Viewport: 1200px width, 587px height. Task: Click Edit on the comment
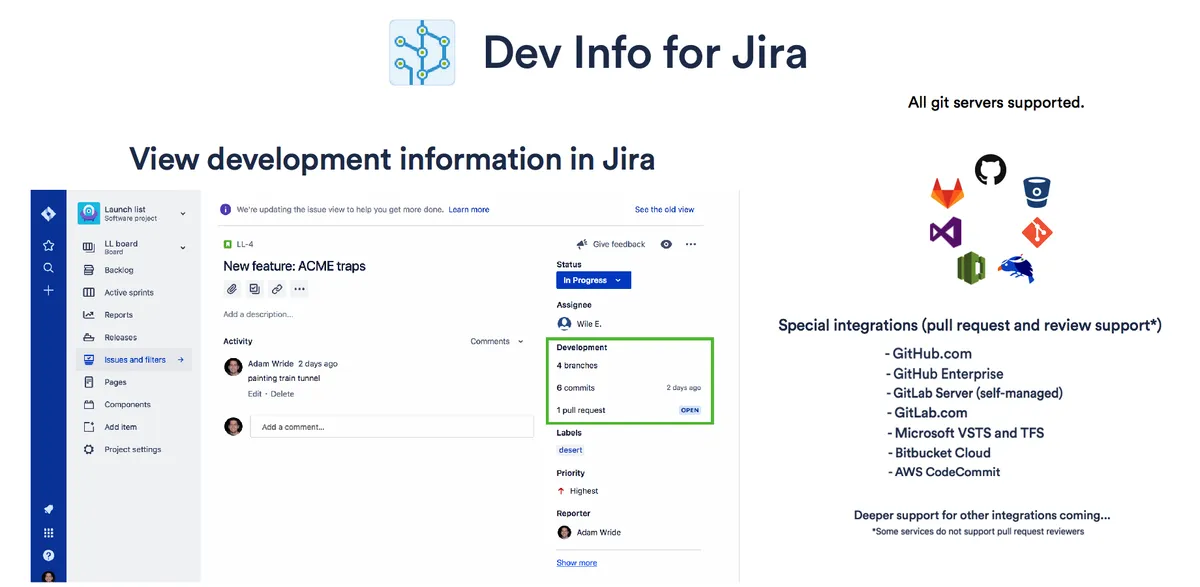(x=255, y=394)
